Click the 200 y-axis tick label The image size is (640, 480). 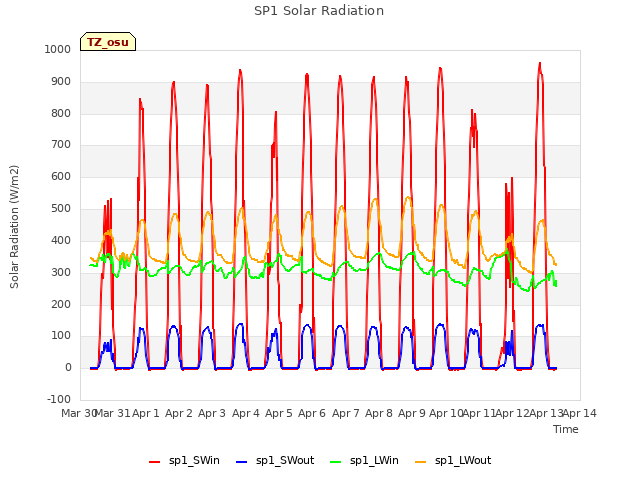pyautogui.click(x=61, y=304)
